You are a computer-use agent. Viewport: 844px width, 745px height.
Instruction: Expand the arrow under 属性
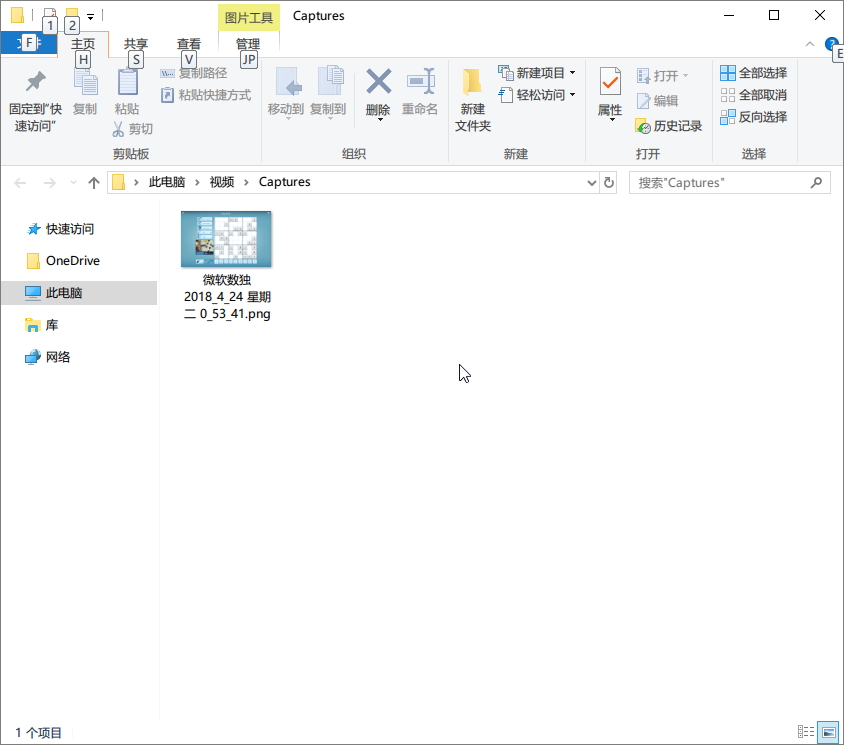[612, 120]
